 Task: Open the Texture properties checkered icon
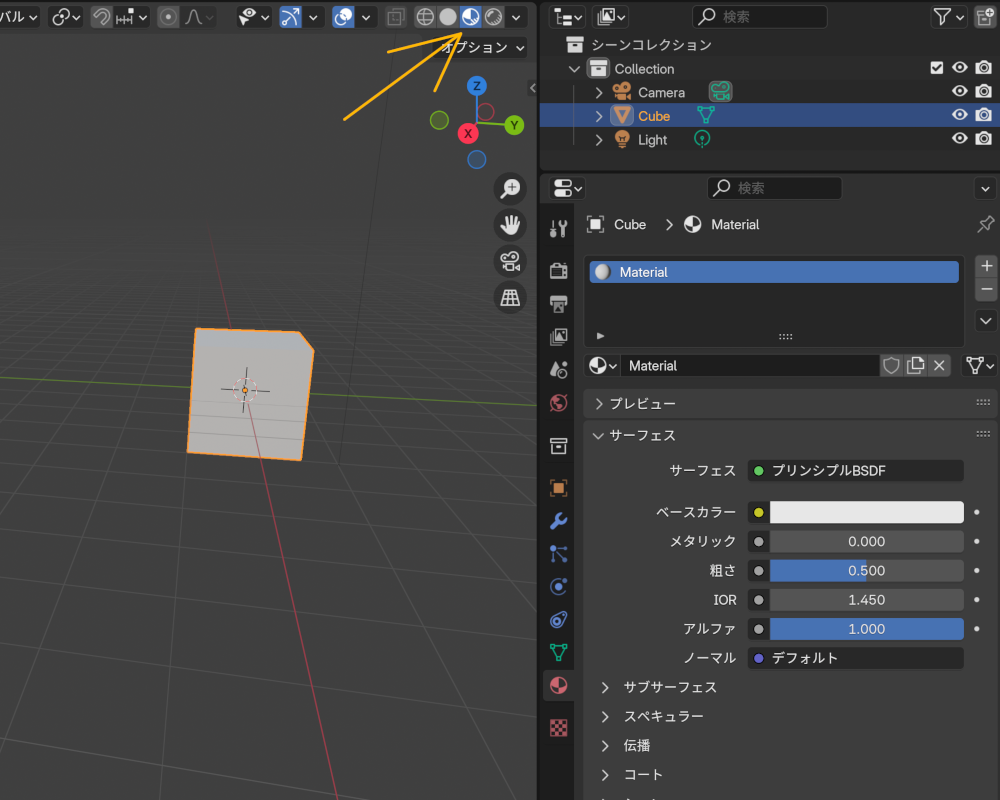(x=559, y=727)
